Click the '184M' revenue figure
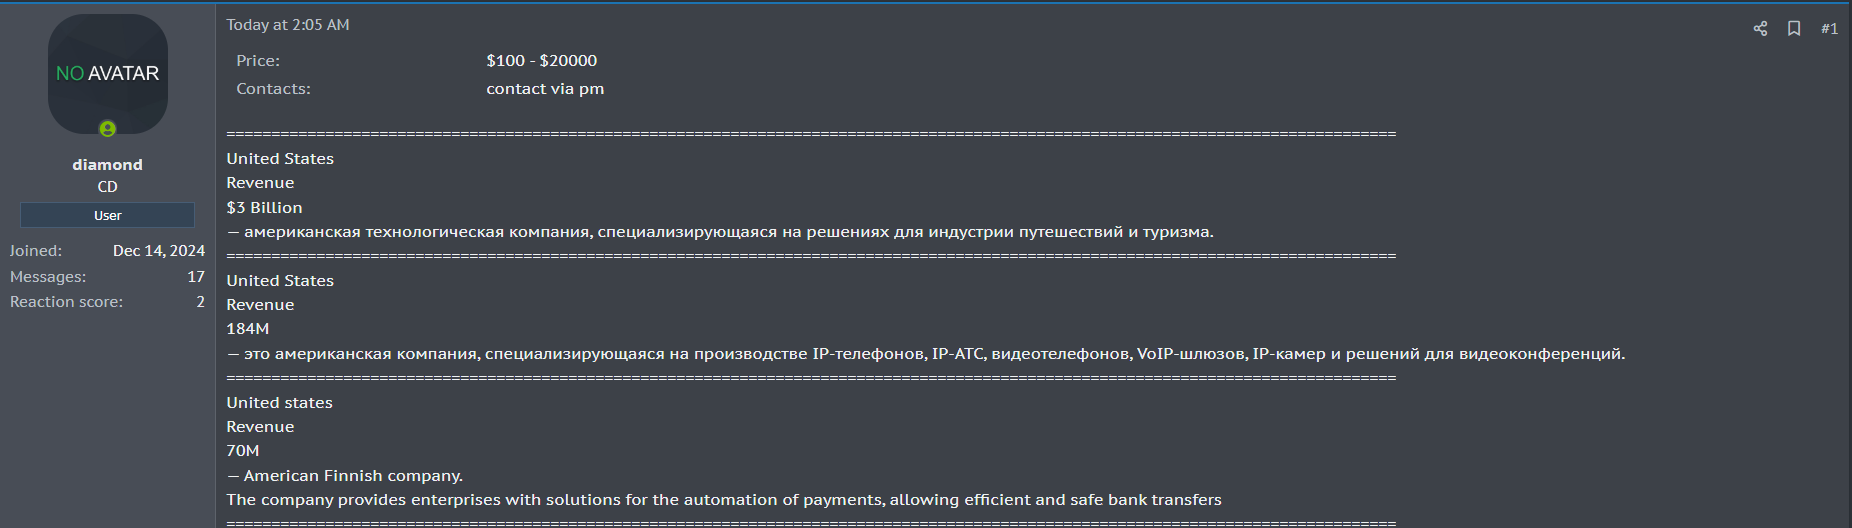The height and width of the screenshot is (528, 1852). (x=248, y=329)
